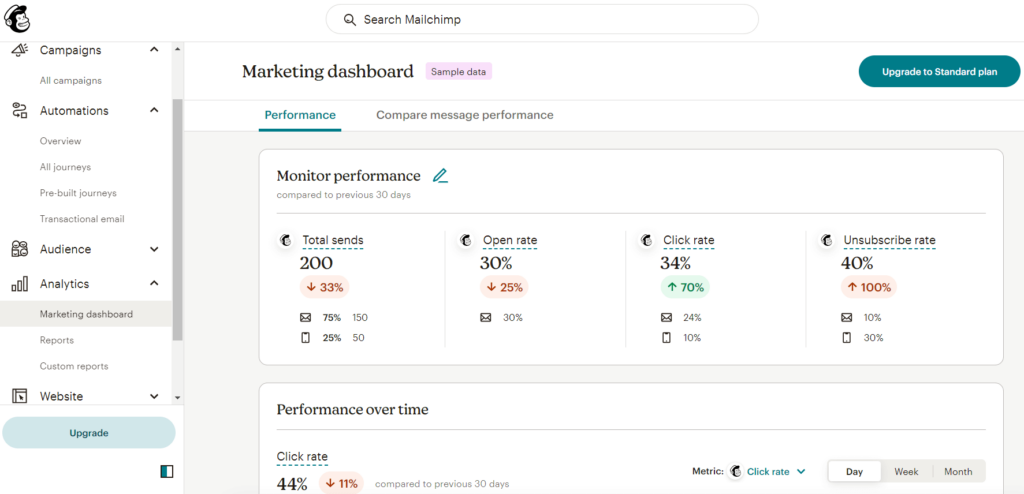Click phone icon under Click rate 34%

pos(666,338)
